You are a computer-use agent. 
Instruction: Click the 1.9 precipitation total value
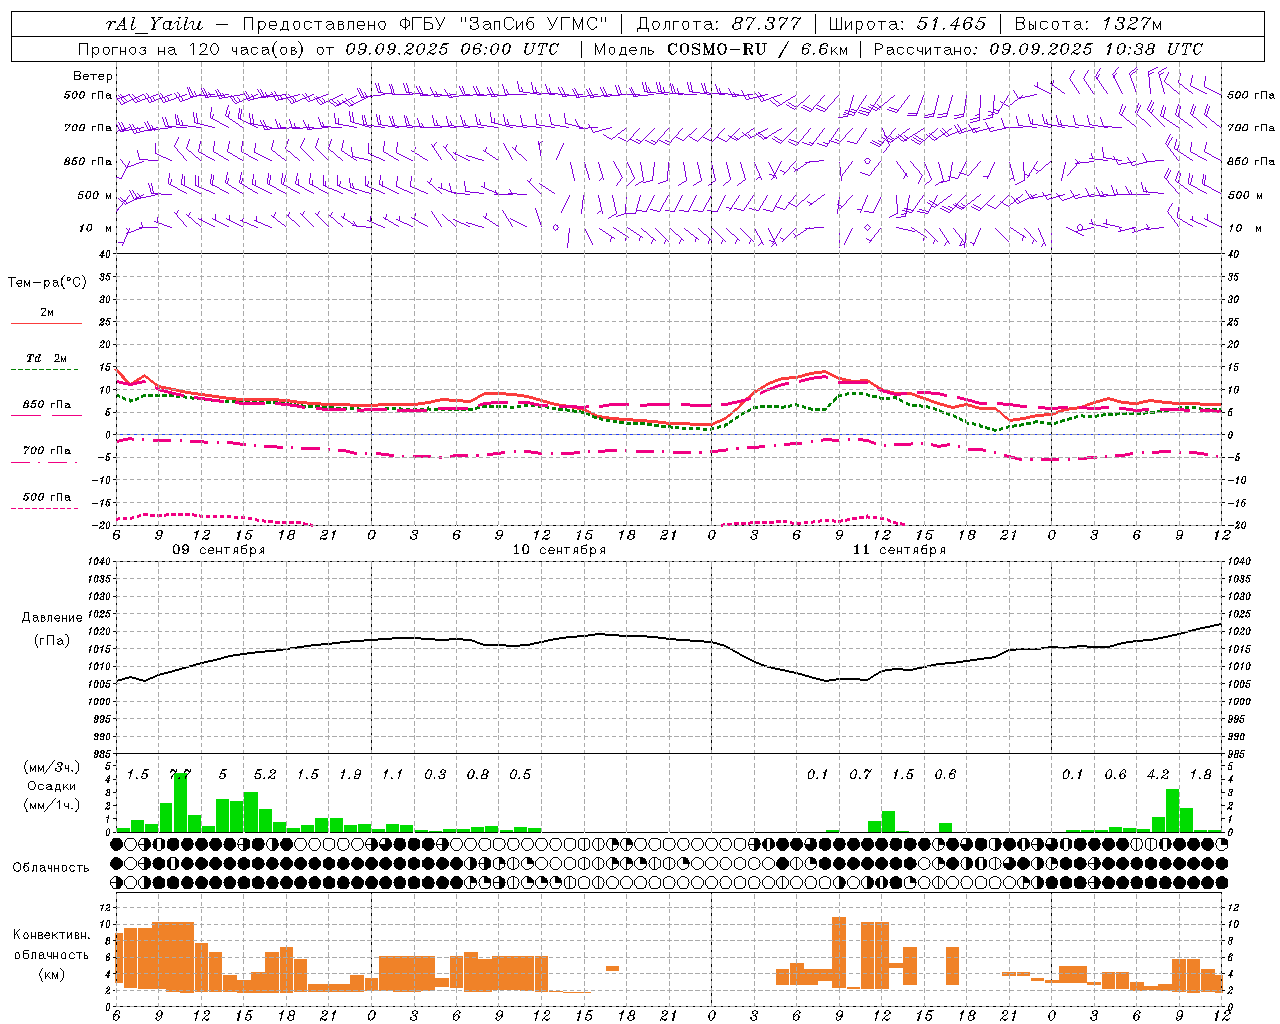click(350, 775)
